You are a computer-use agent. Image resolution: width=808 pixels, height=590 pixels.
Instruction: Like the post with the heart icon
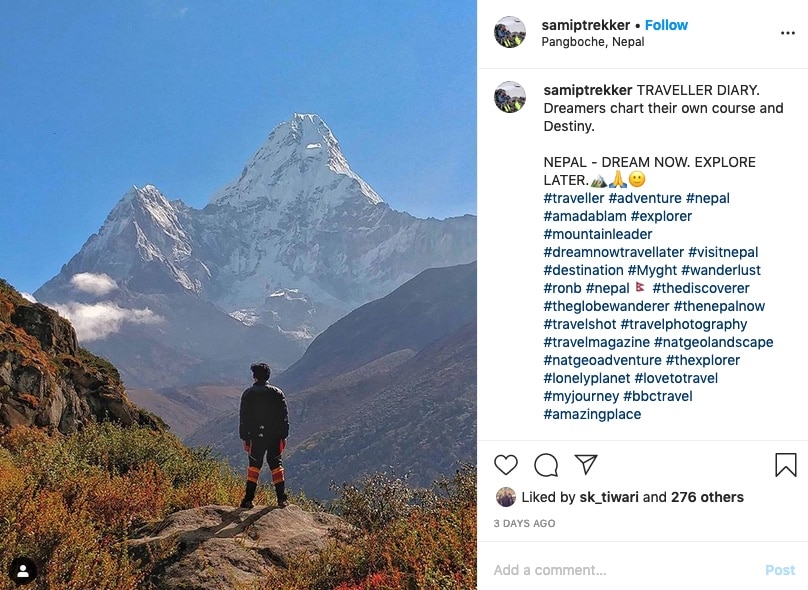(506, 465)
